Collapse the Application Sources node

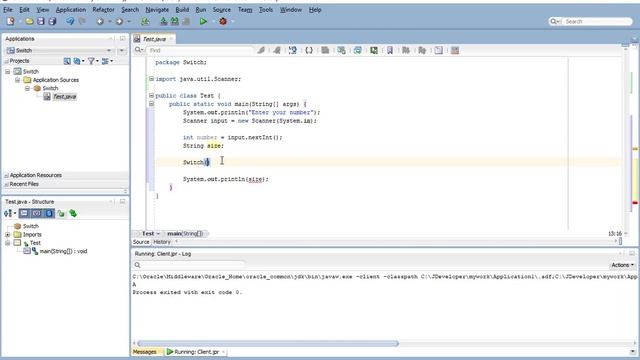[x=18, y=80]
